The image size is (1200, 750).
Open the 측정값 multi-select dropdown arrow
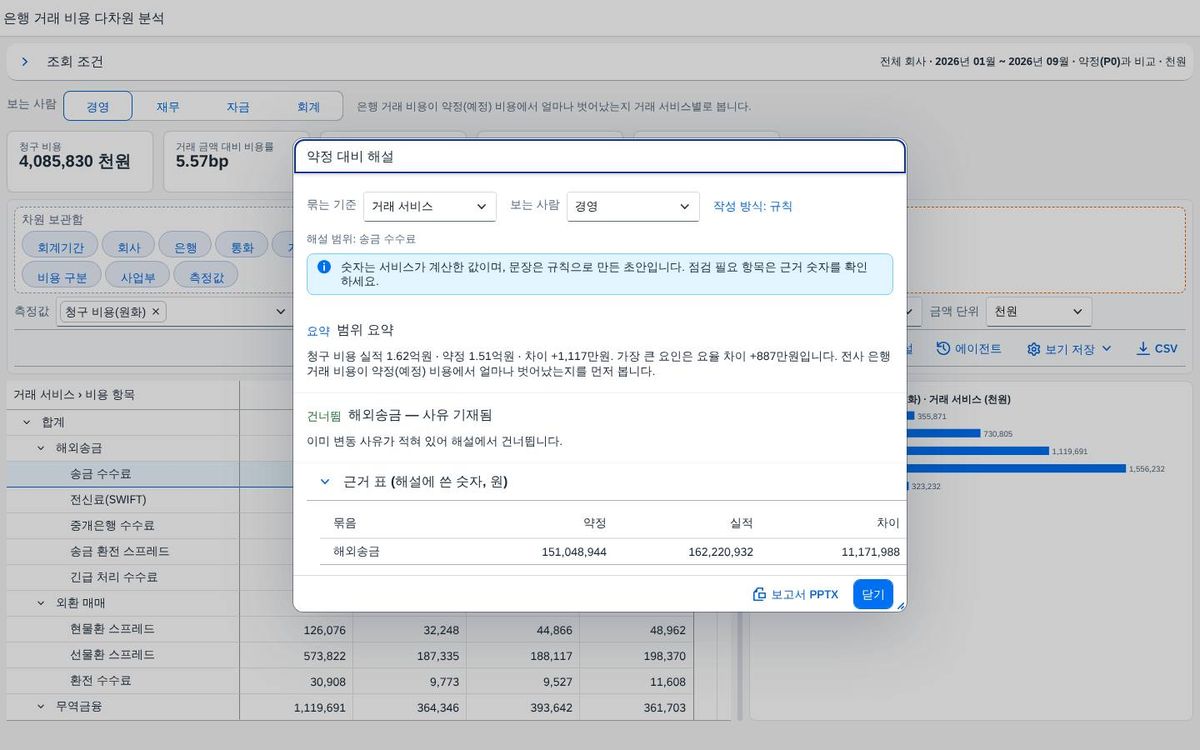click(281, 312)
